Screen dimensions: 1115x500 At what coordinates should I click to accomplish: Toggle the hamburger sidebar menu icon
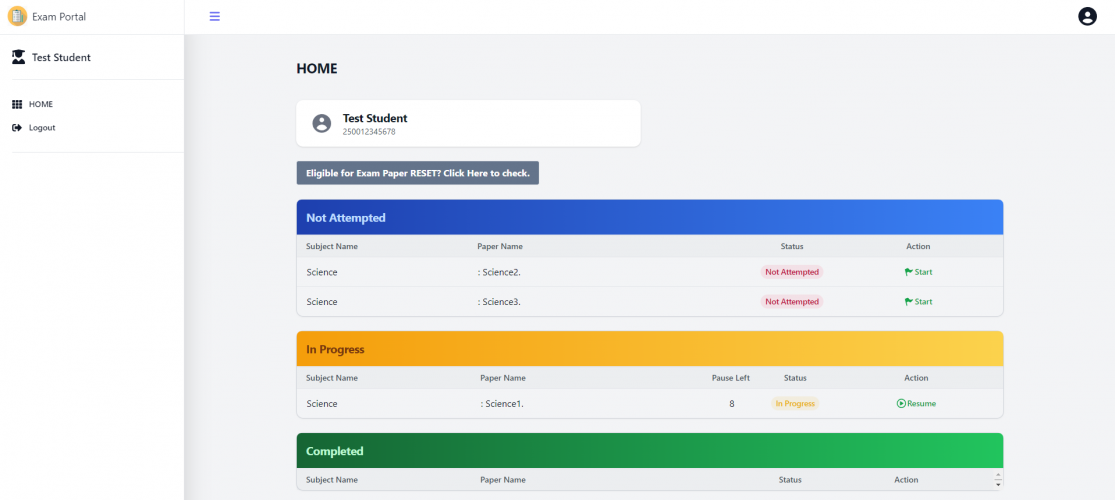pos(215,16)
